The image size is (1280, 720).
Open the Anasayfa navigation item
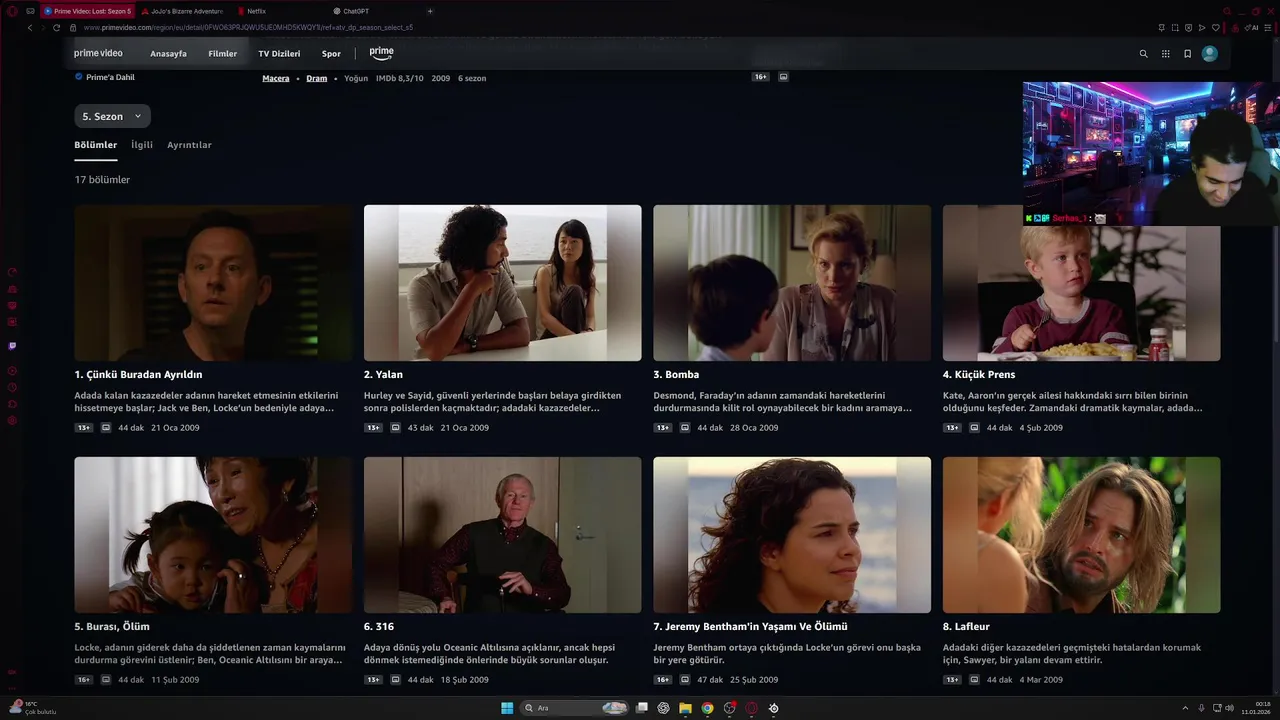168,54
